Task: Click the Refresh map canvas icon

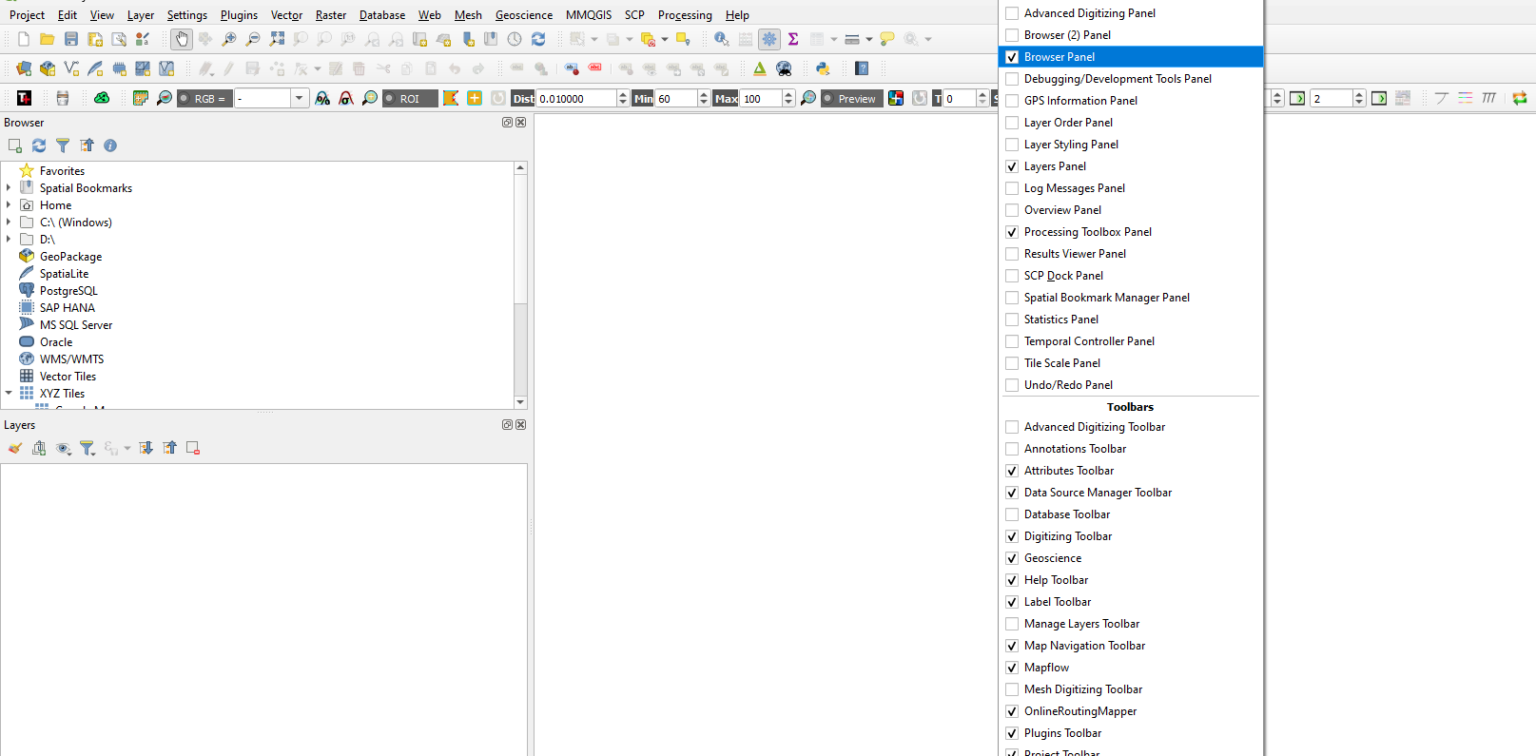Action: [x=538, y=39]
